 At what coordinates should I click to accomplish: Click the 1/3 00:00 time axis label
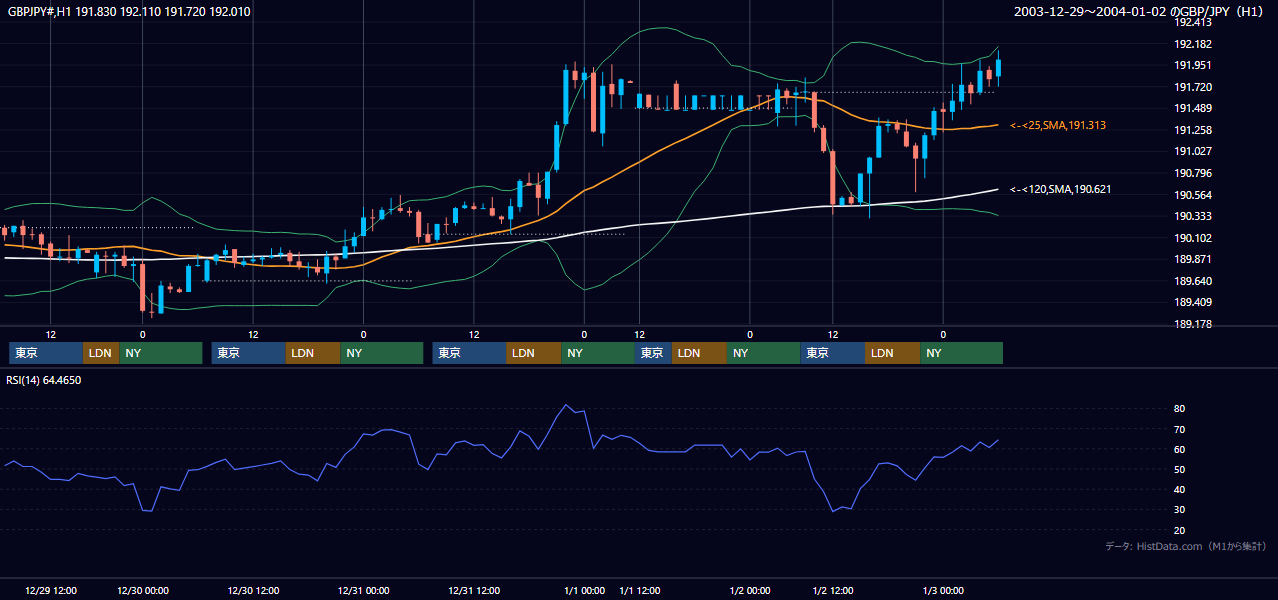pyautogui.click(x=943, y=590)
